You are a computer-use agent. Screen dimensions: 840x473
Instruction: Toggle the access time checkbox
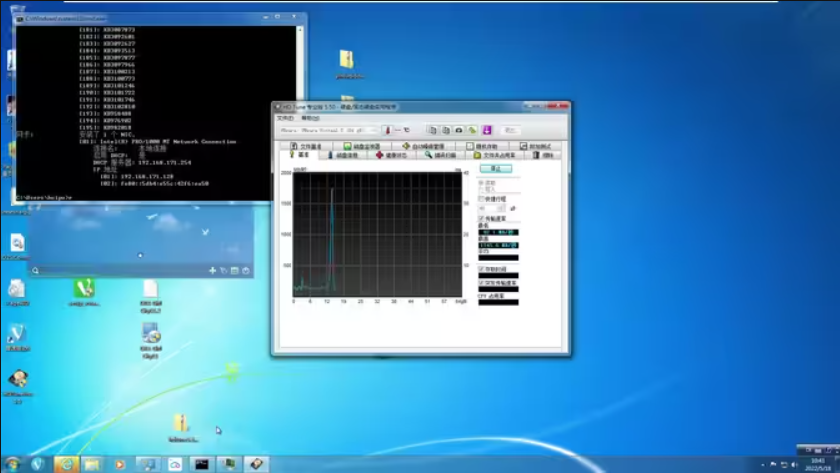(481, 269)
